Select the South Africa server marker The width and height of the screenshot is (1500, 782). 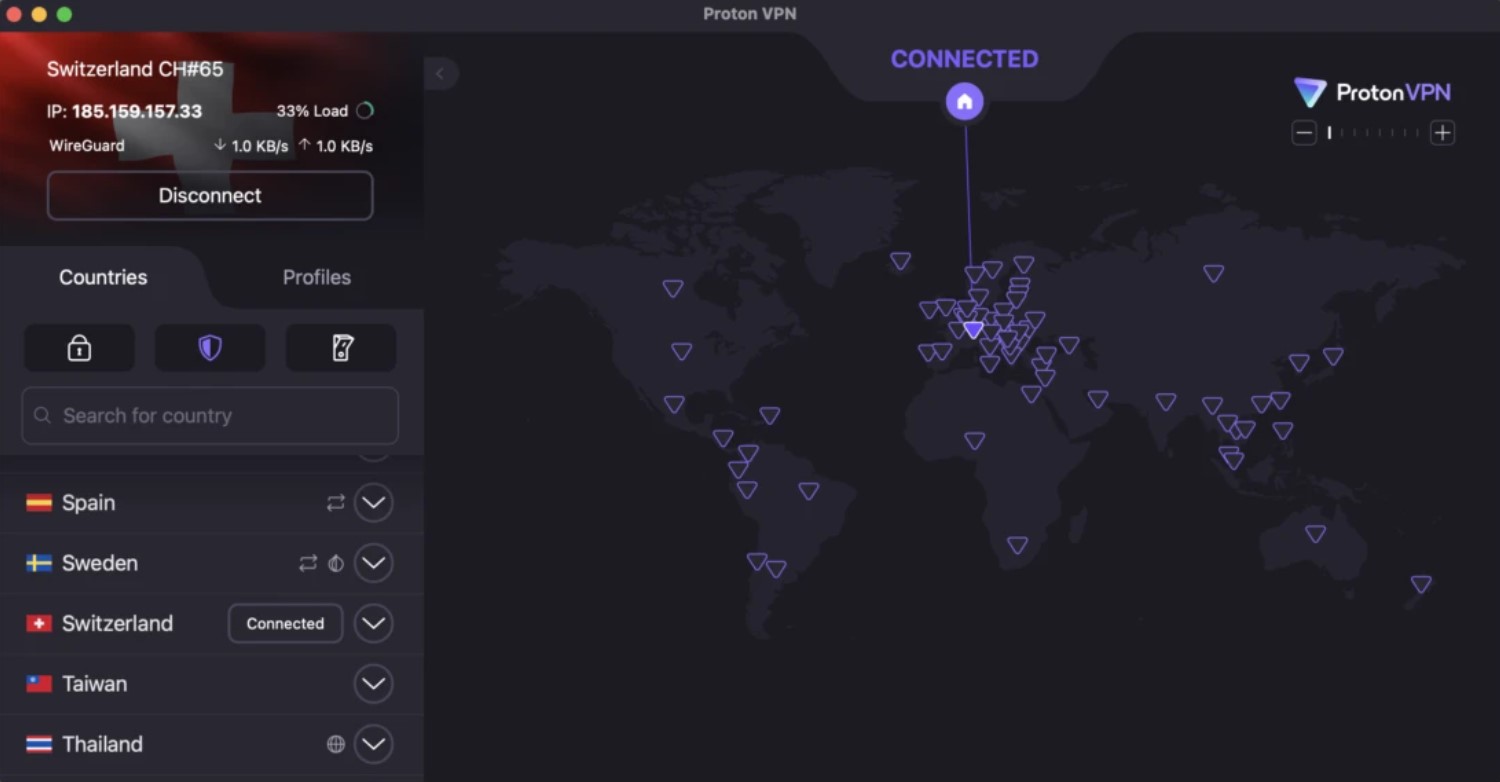(1017, 545)
